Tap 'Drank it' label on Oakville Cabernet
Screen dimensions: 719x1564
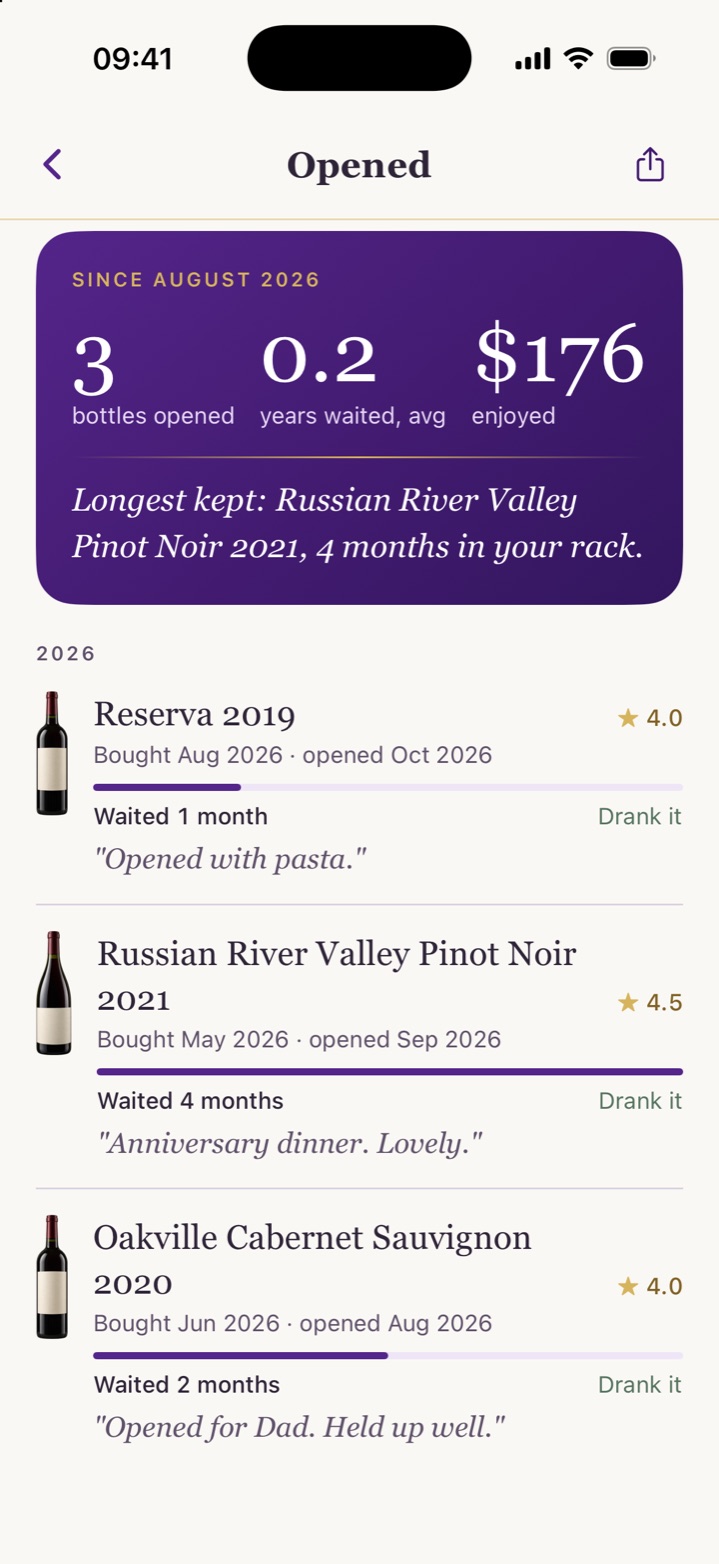640,1385
